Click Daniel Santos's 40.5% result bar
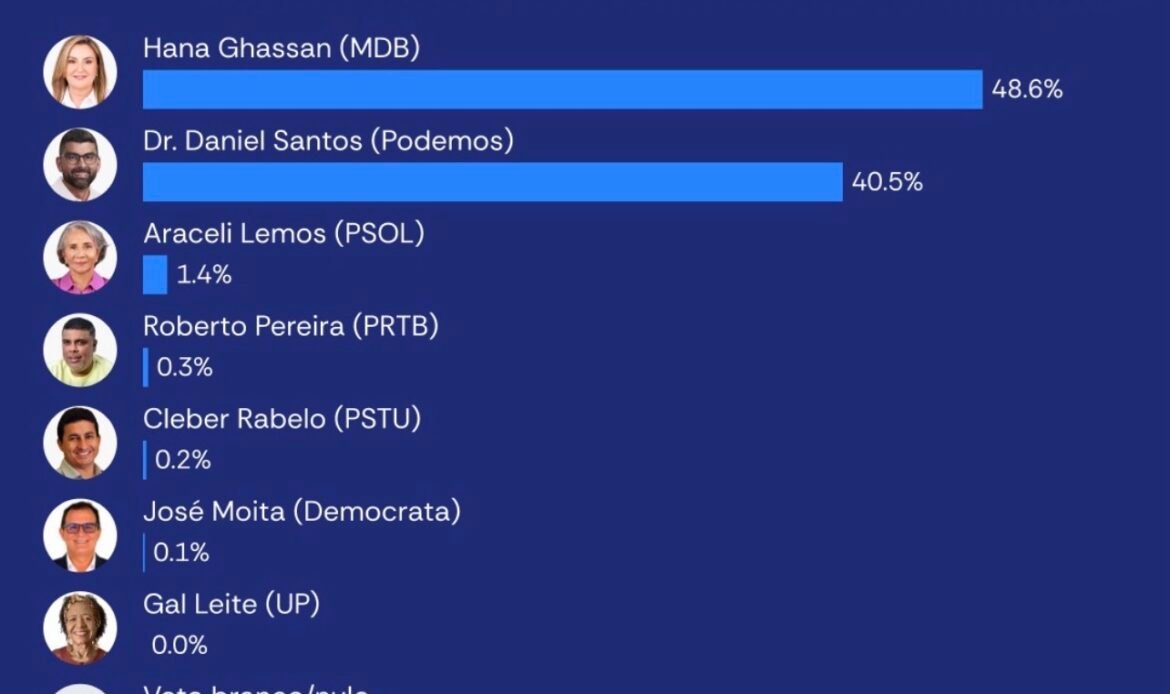1170x694 pixels. click(x=492, y=182)
